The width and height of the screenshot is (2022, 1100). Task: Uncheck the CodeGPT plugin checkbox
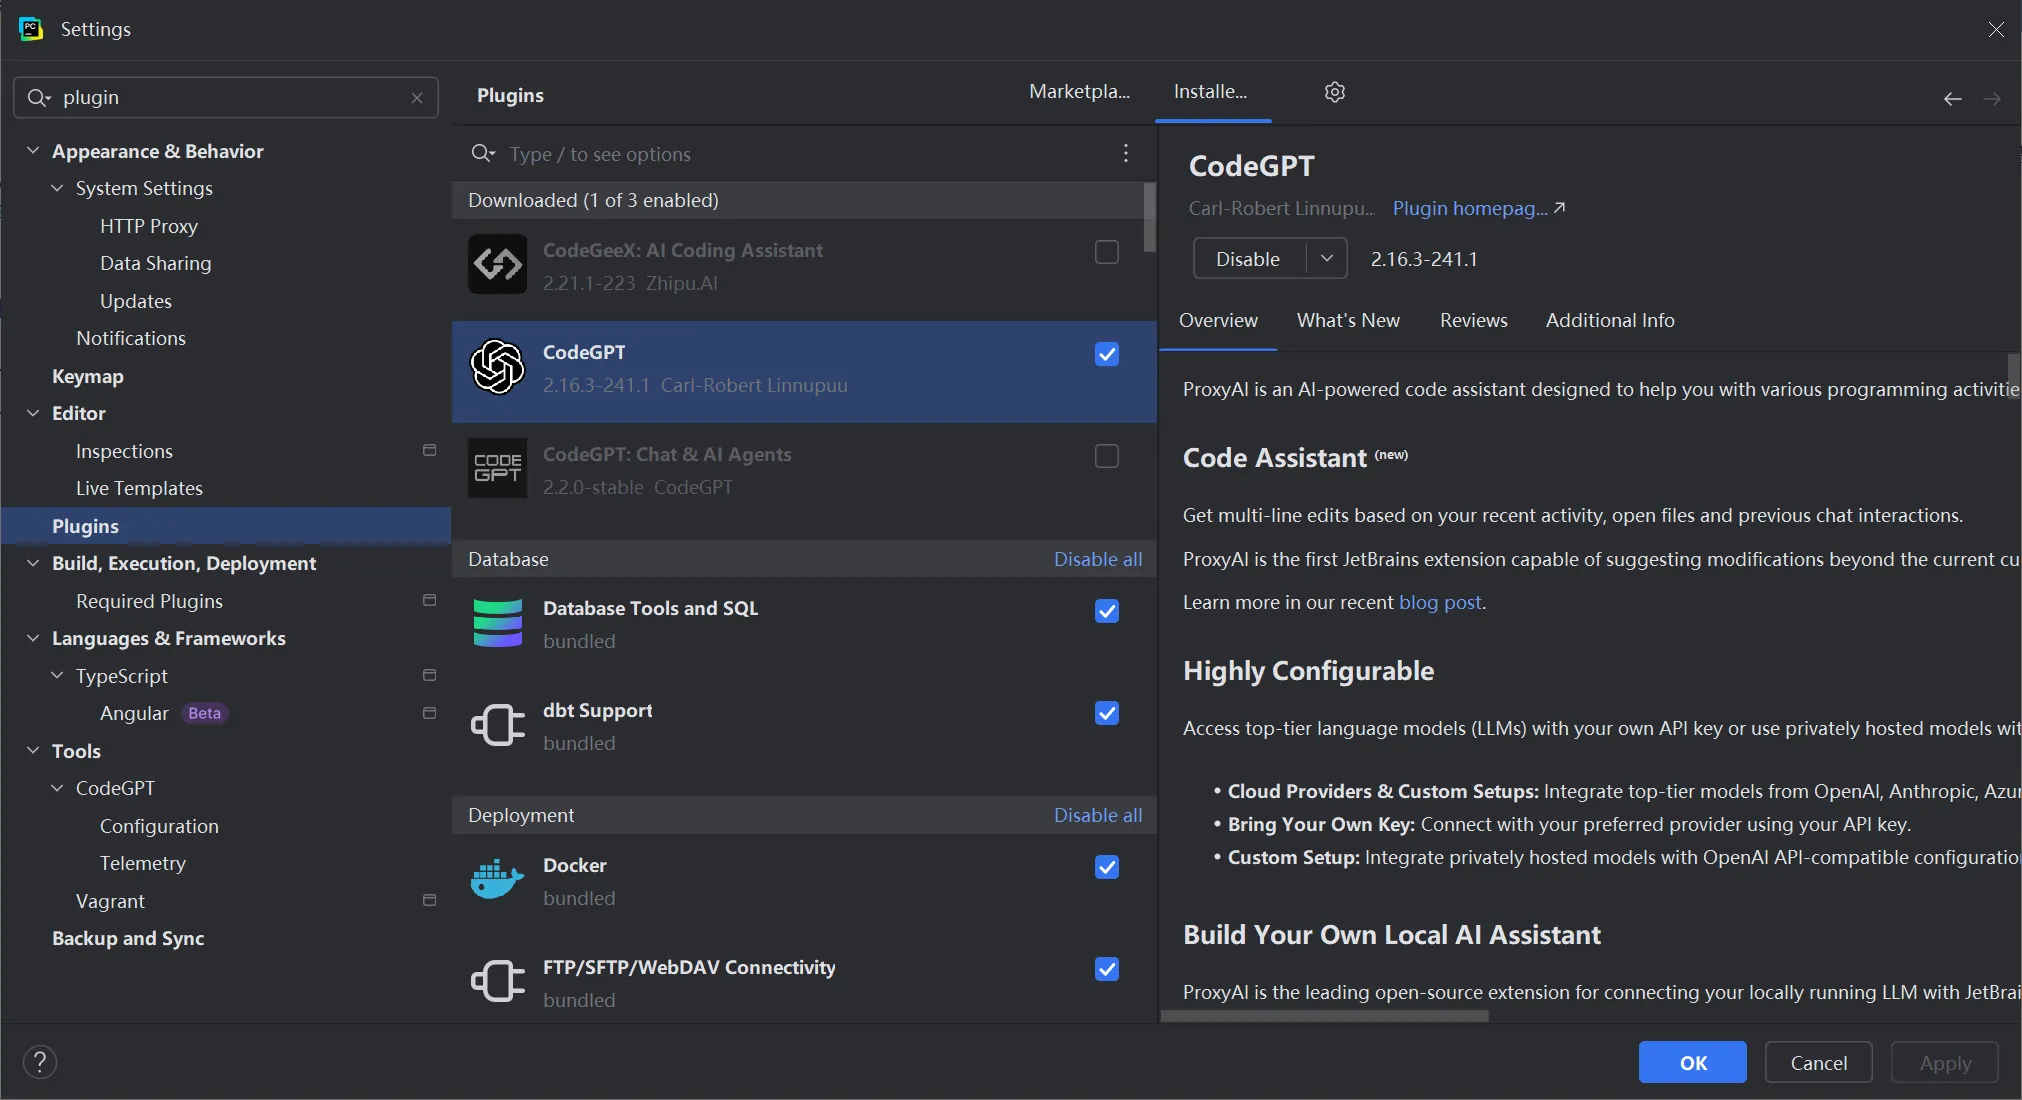pyautogui.click(x=1107, y=354)
